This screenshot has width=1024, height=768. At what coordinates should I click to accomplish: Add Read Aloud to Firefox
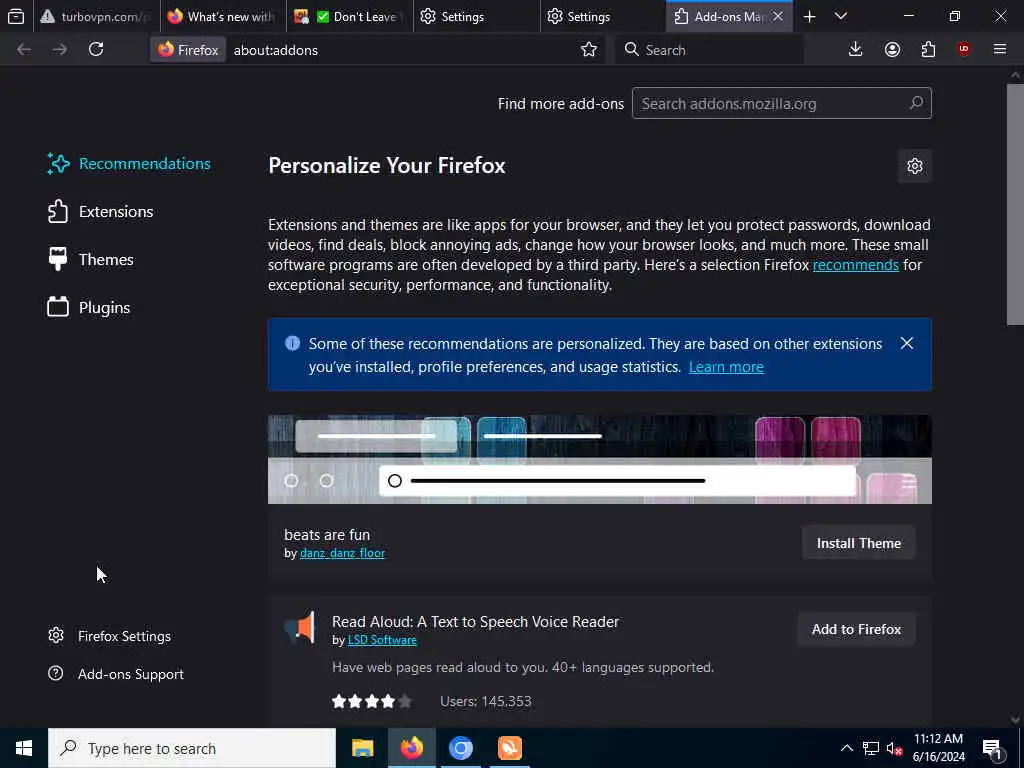pyautogui.click(x=856, y=630)
